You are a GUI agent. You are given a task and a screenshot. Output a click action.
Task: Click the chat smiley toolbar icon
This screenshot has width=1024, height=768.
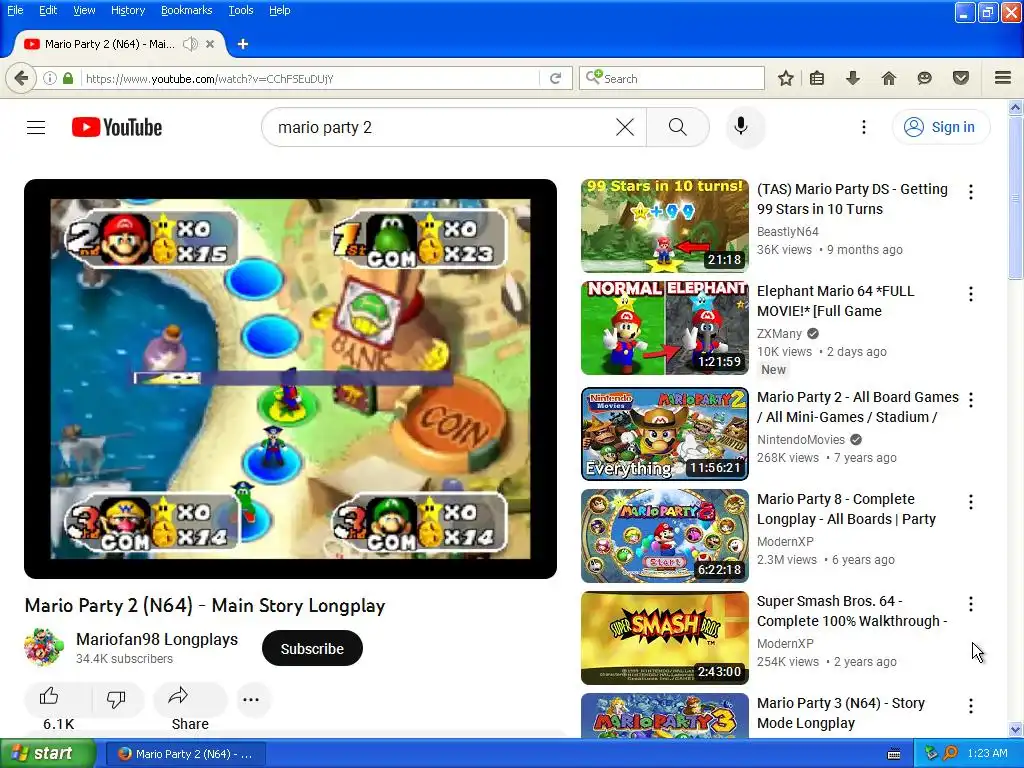[924, 78]
